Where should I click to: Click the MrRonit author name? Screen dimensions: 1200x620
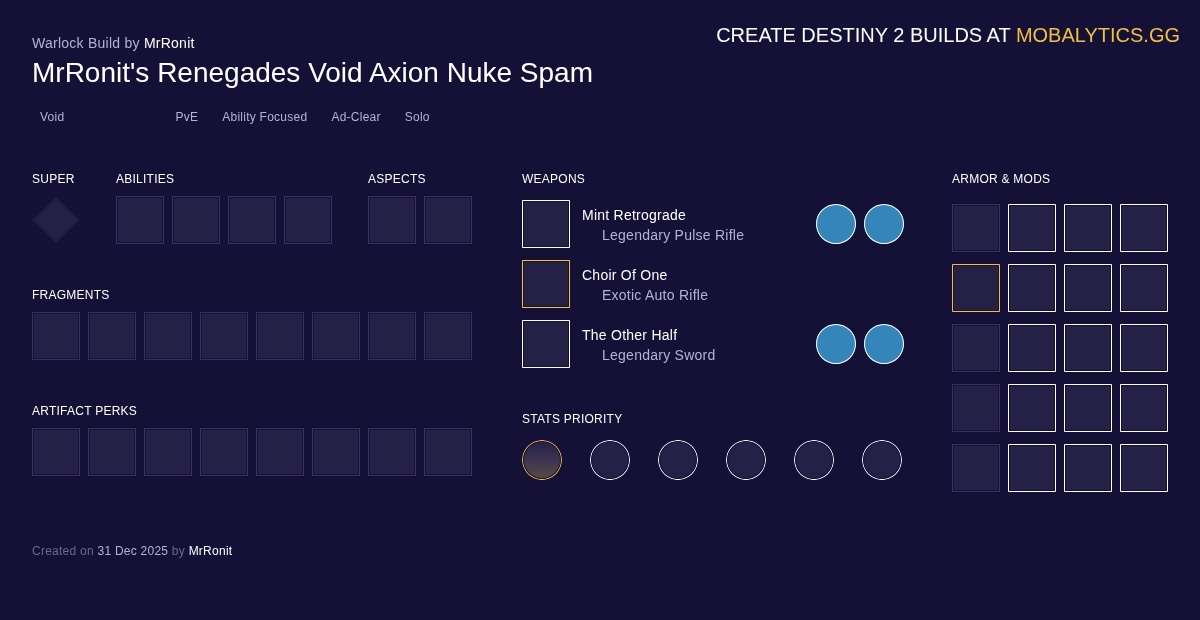(x=169, y=43)
